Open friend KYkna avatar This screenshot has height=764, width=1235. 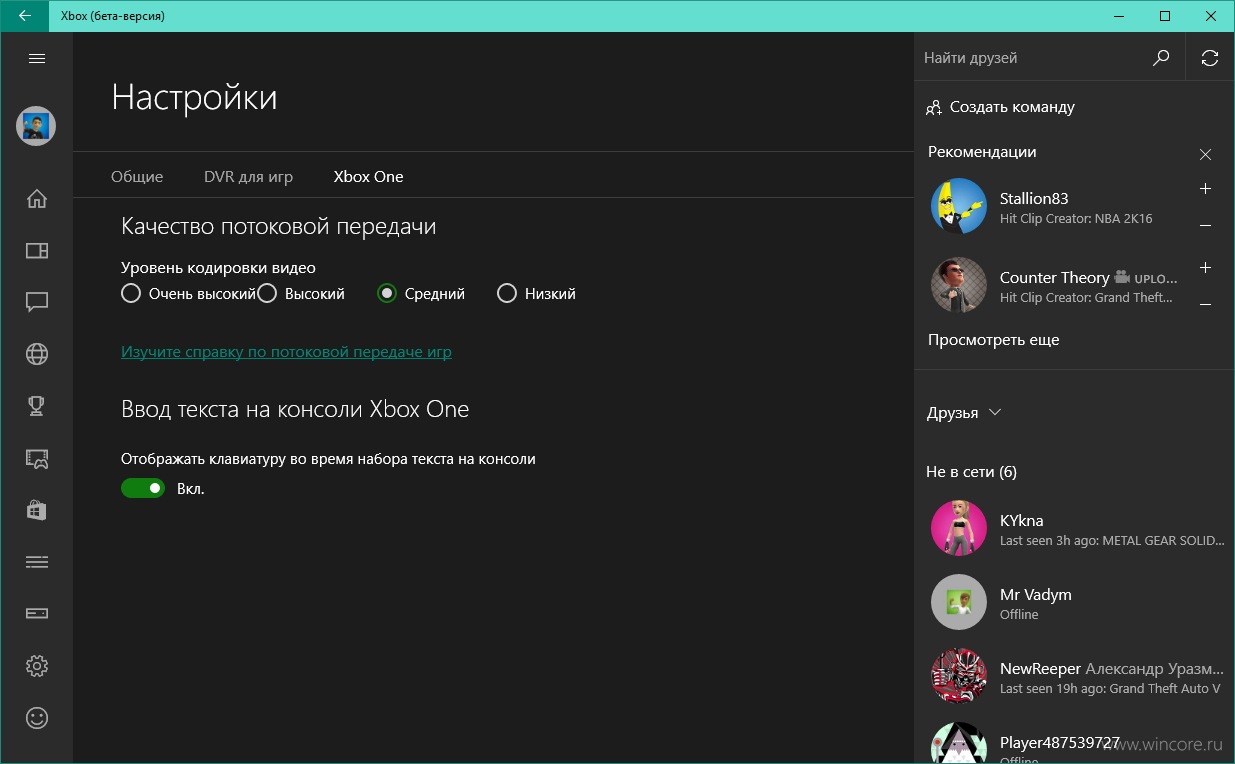[x=959, y=529]
